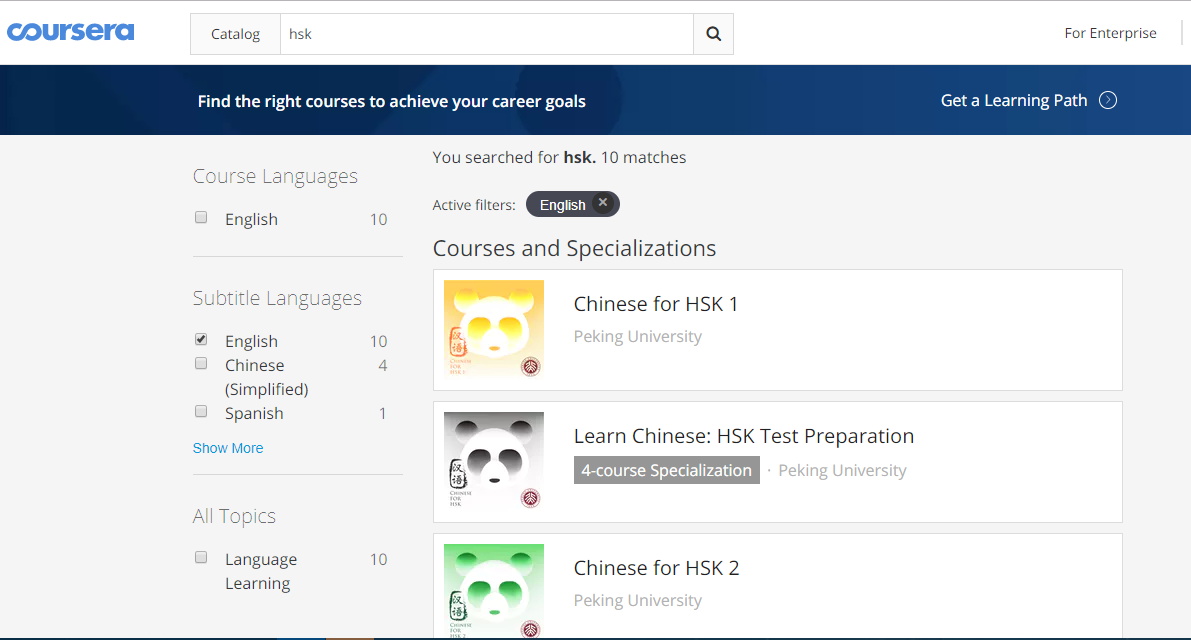Expand subtitle languages with Show More
Image resolution: width=1191 pixels, height=640 pixels.
228,448
